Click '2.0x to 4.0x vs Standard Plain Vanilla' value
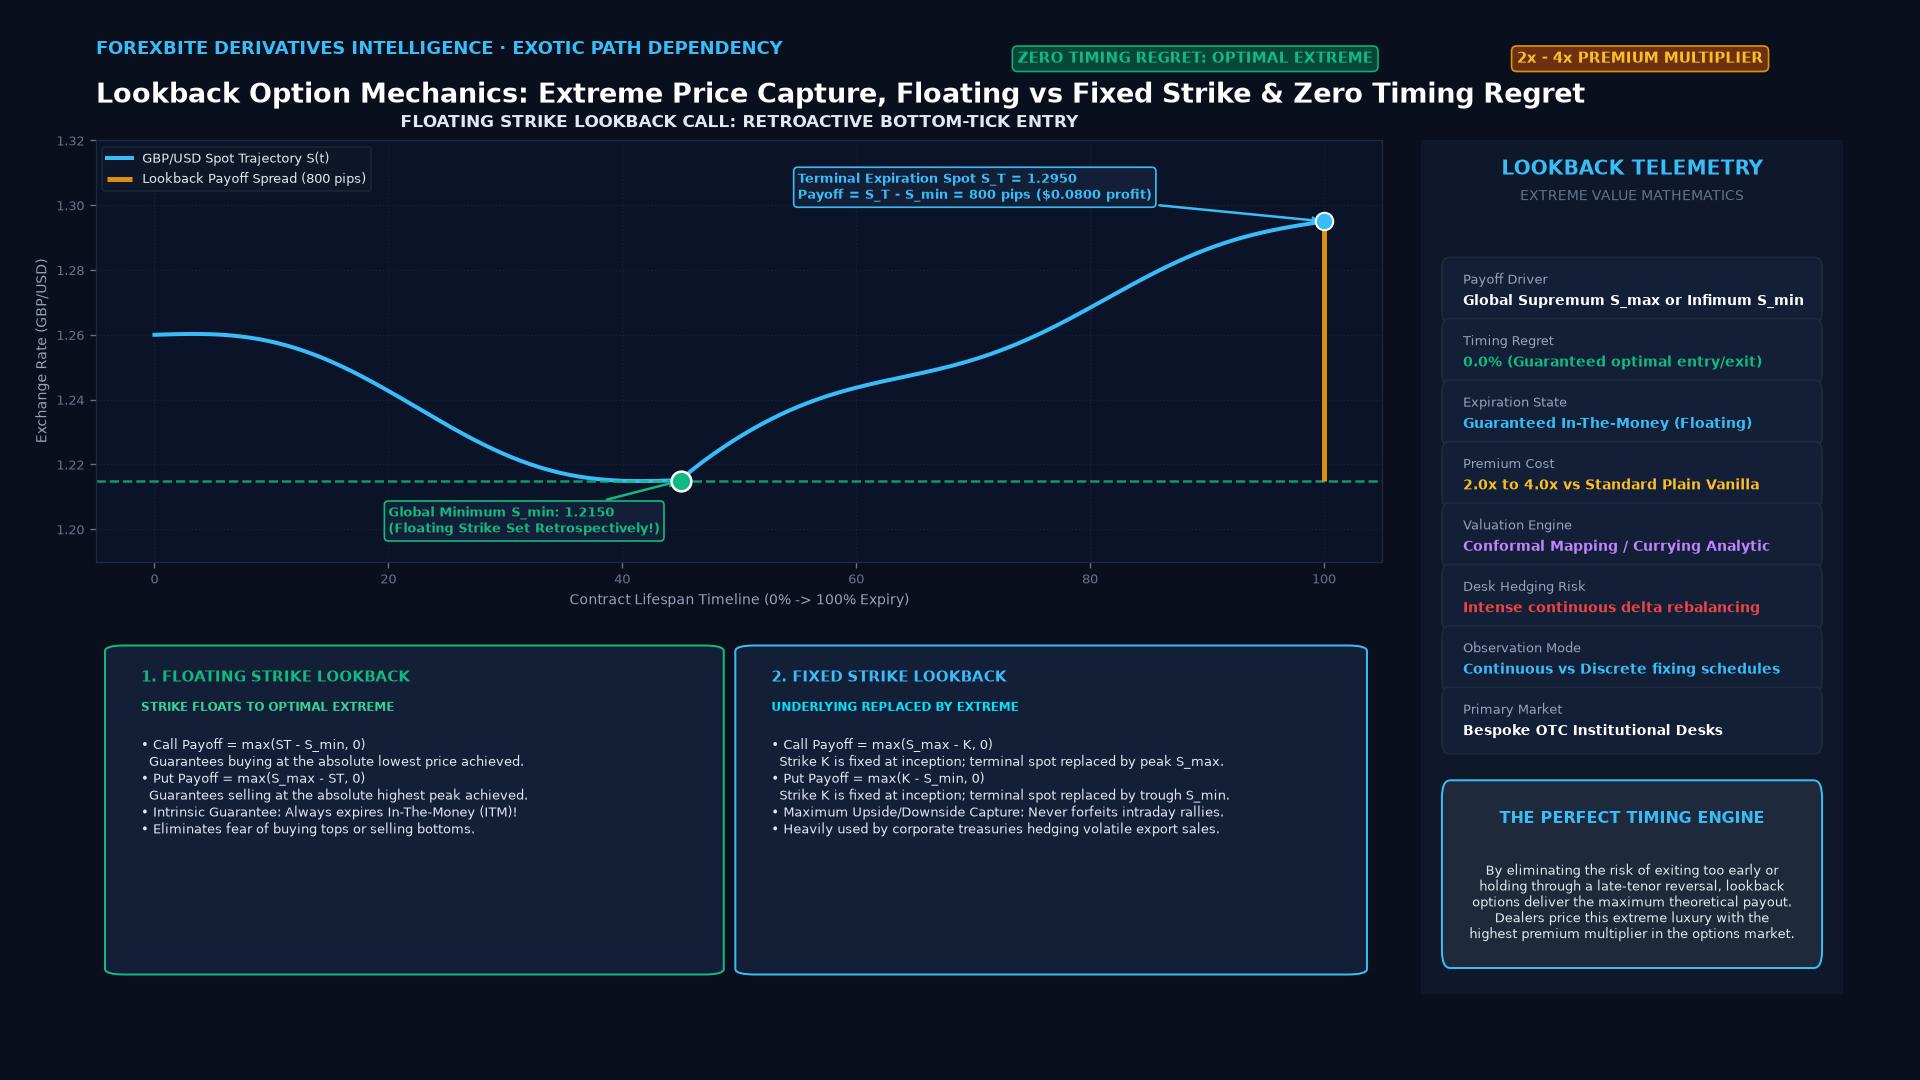This screenshot has height=1080, width=1920. pos(1611,485)
